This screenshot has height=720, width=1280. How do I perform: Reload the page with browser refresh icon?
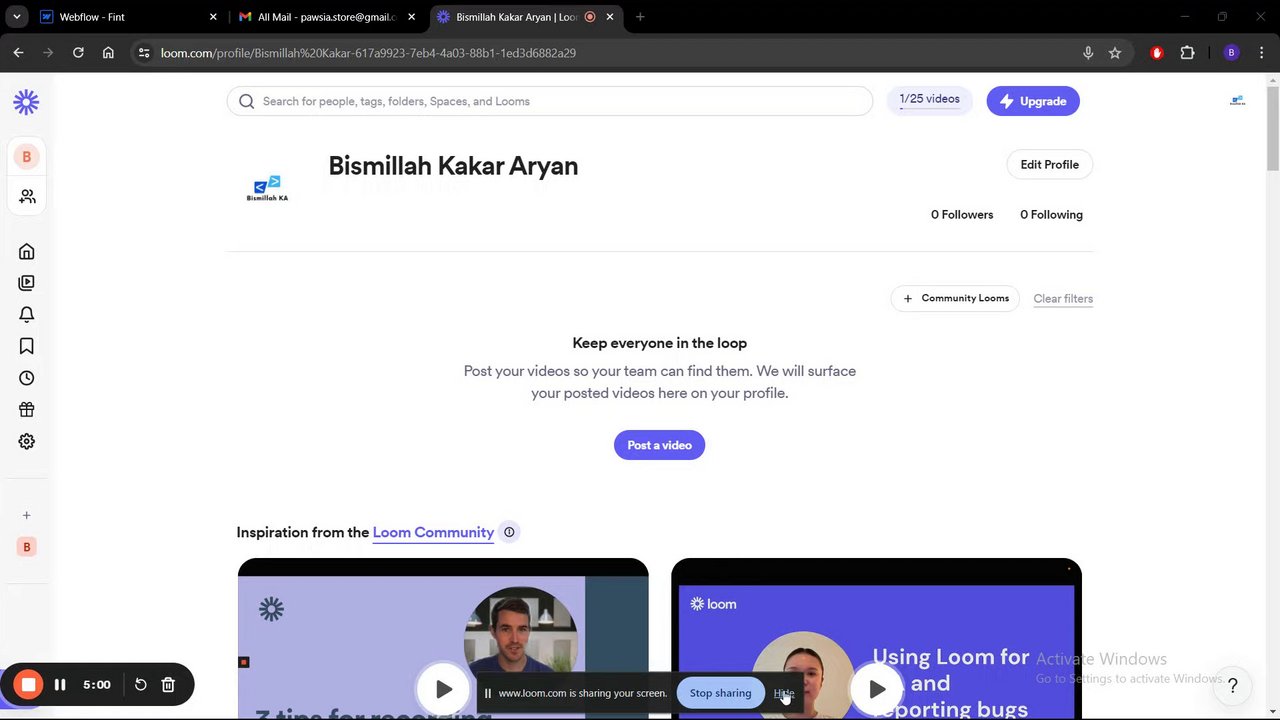point(78,53)
